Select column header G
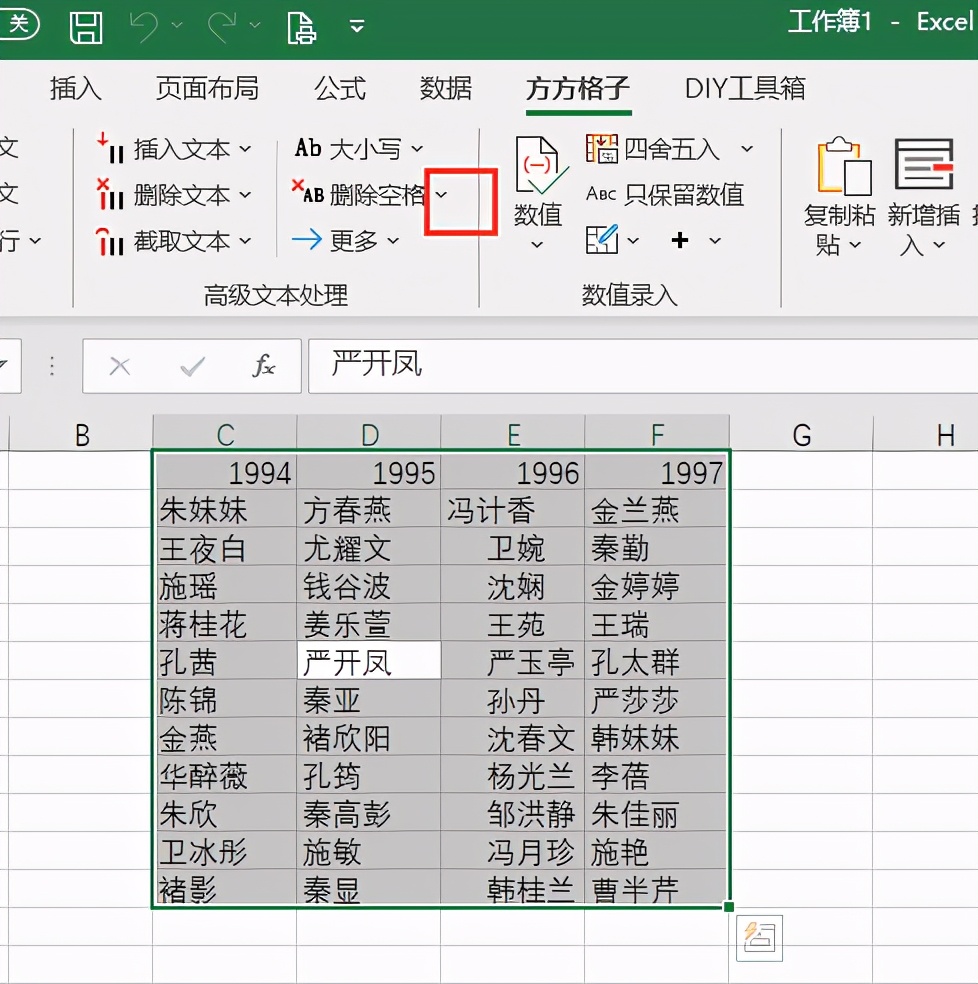Image resolution: width=978 pixels, height=984 pixels. 800,434
